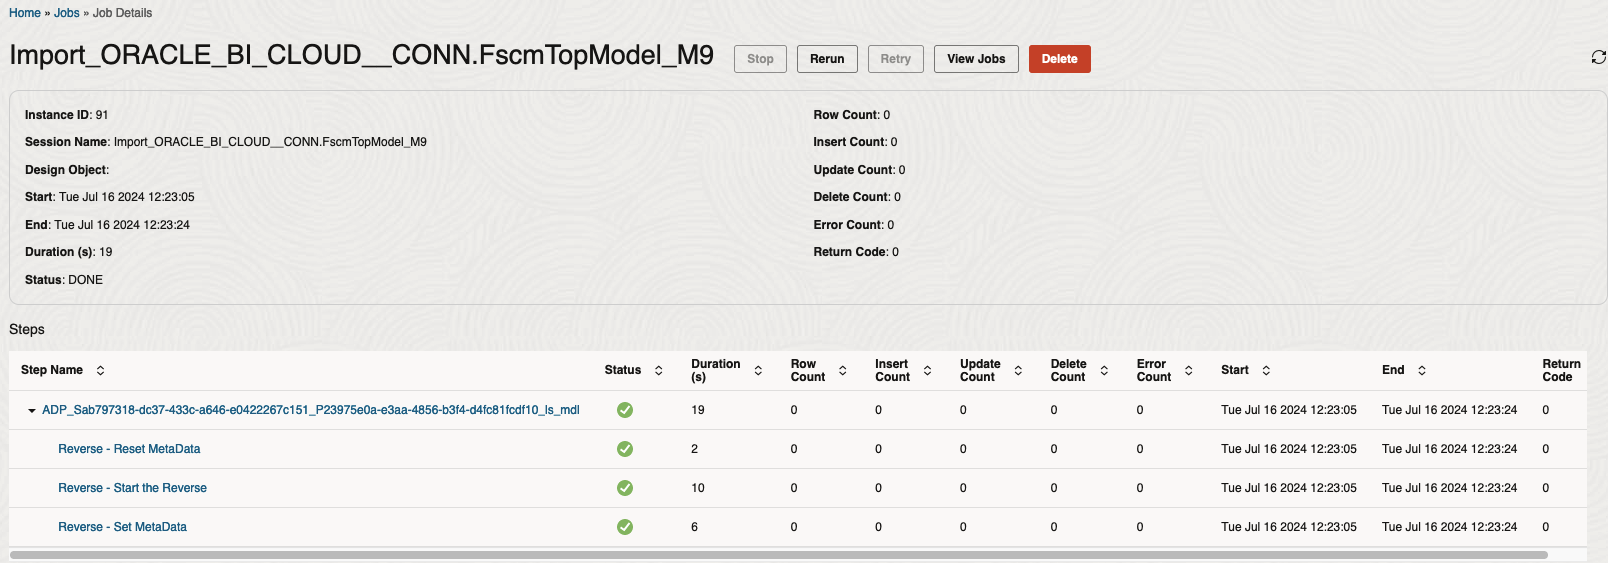The width and height of the screenshot is (1608, 563).
Task: Click the Steps section heading
Action: [27, 329]
